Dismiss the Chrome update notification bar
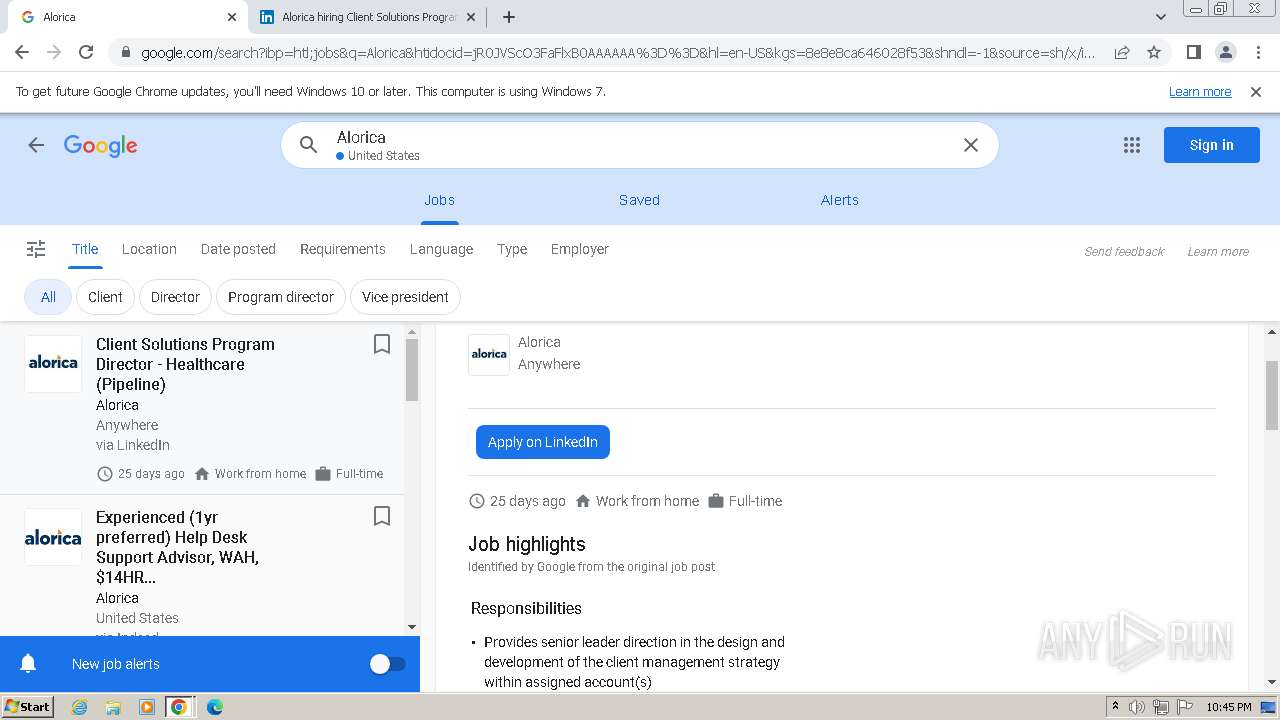The height and width of the screenshot is (720, 1280). coord(1256,92)
